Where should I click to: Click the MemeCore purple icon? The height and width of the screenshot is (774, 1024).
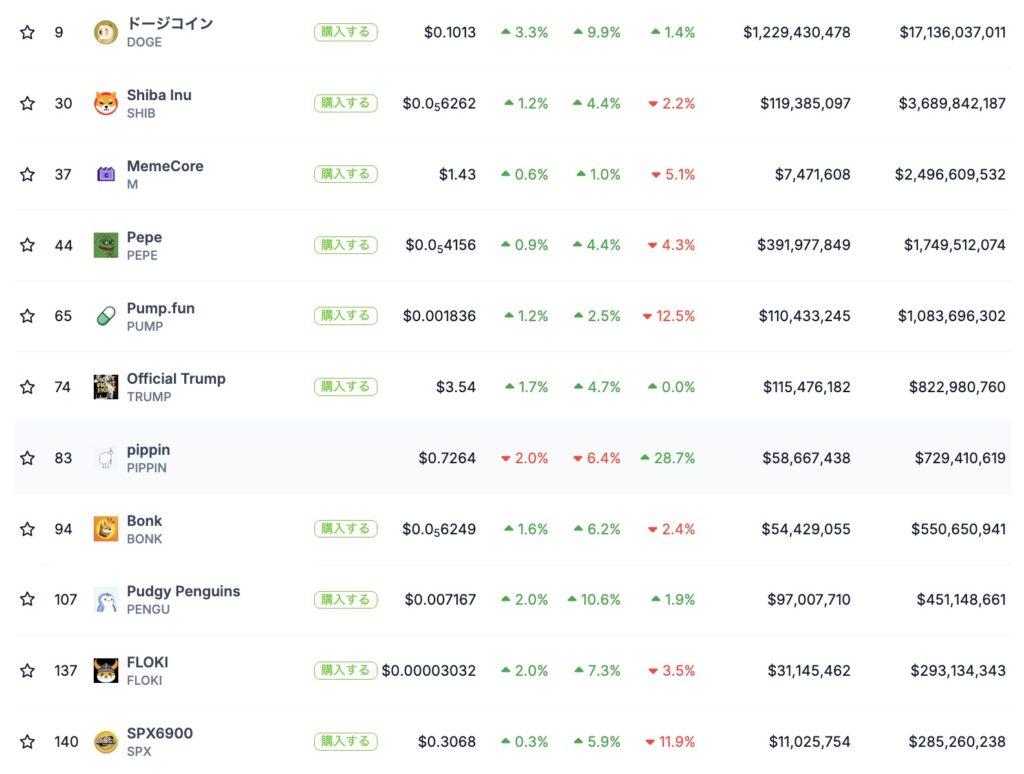pyautogui.click(x=105, y=174)
